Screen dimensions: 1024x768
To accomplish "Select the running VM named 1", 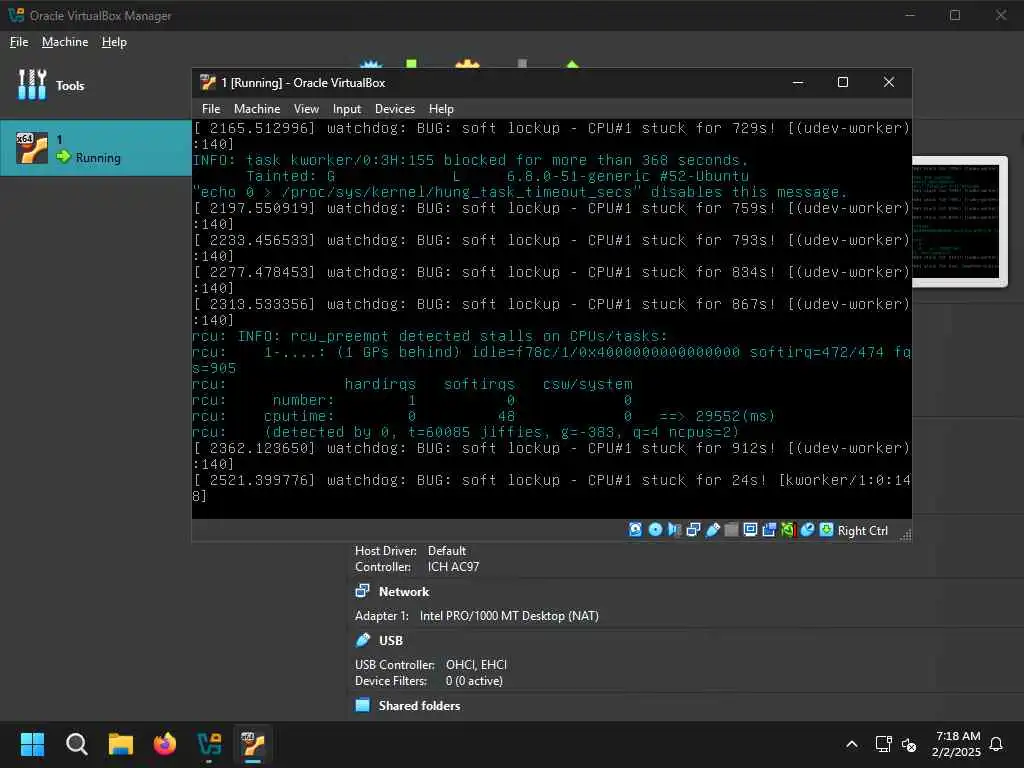I will click(x=95, y=148).
